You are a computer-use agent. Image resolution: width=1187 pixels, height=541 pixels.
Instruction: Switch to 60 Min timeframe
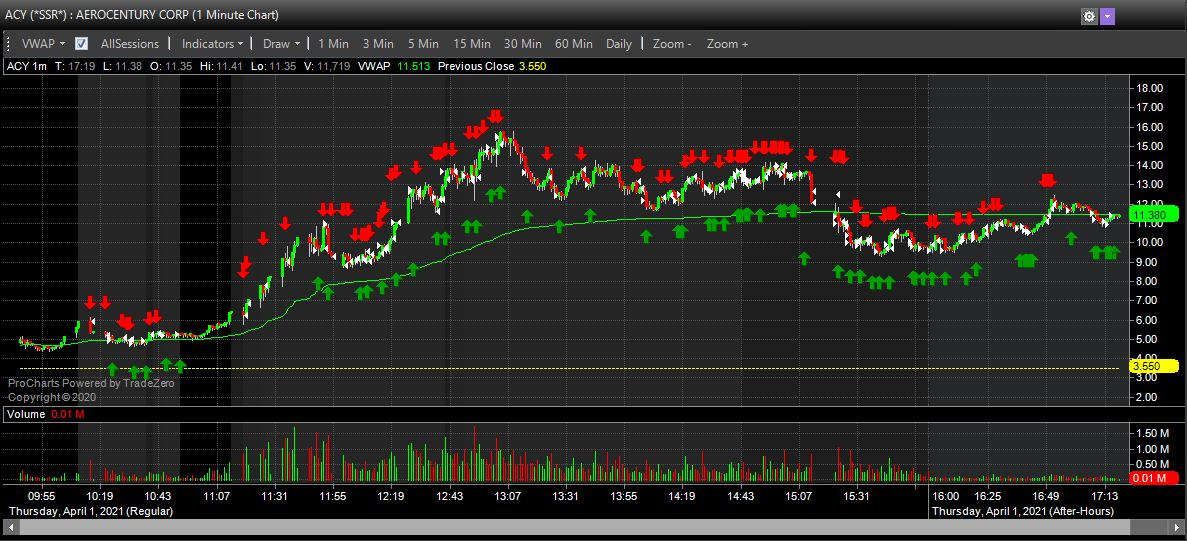coord(574,44)
